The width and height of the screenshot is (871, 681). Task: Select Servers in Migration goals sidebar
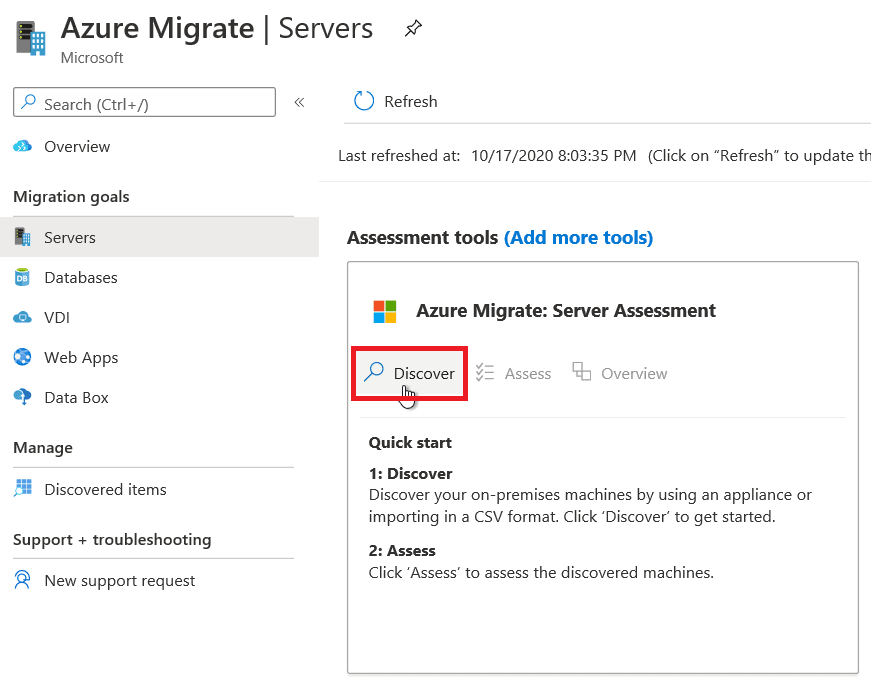pyautogui.click(x=70, y=237)
